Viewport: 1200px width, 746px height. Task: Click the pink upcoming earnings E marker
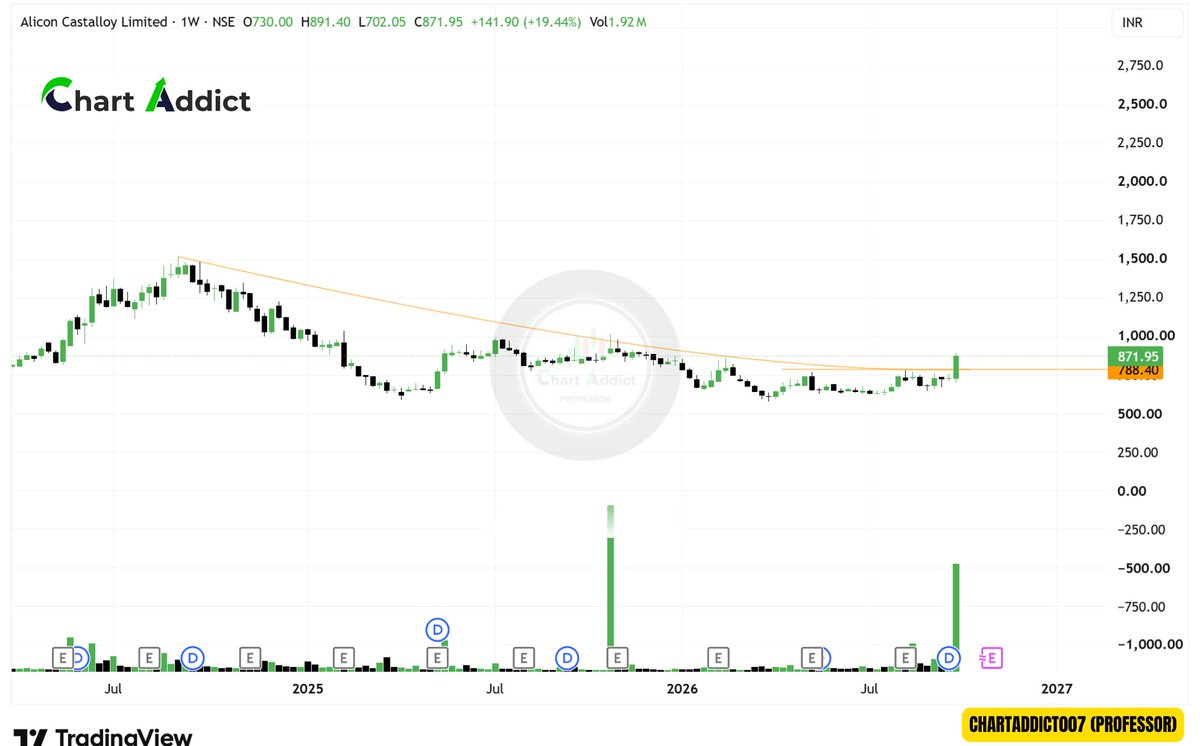coord(991,658)
